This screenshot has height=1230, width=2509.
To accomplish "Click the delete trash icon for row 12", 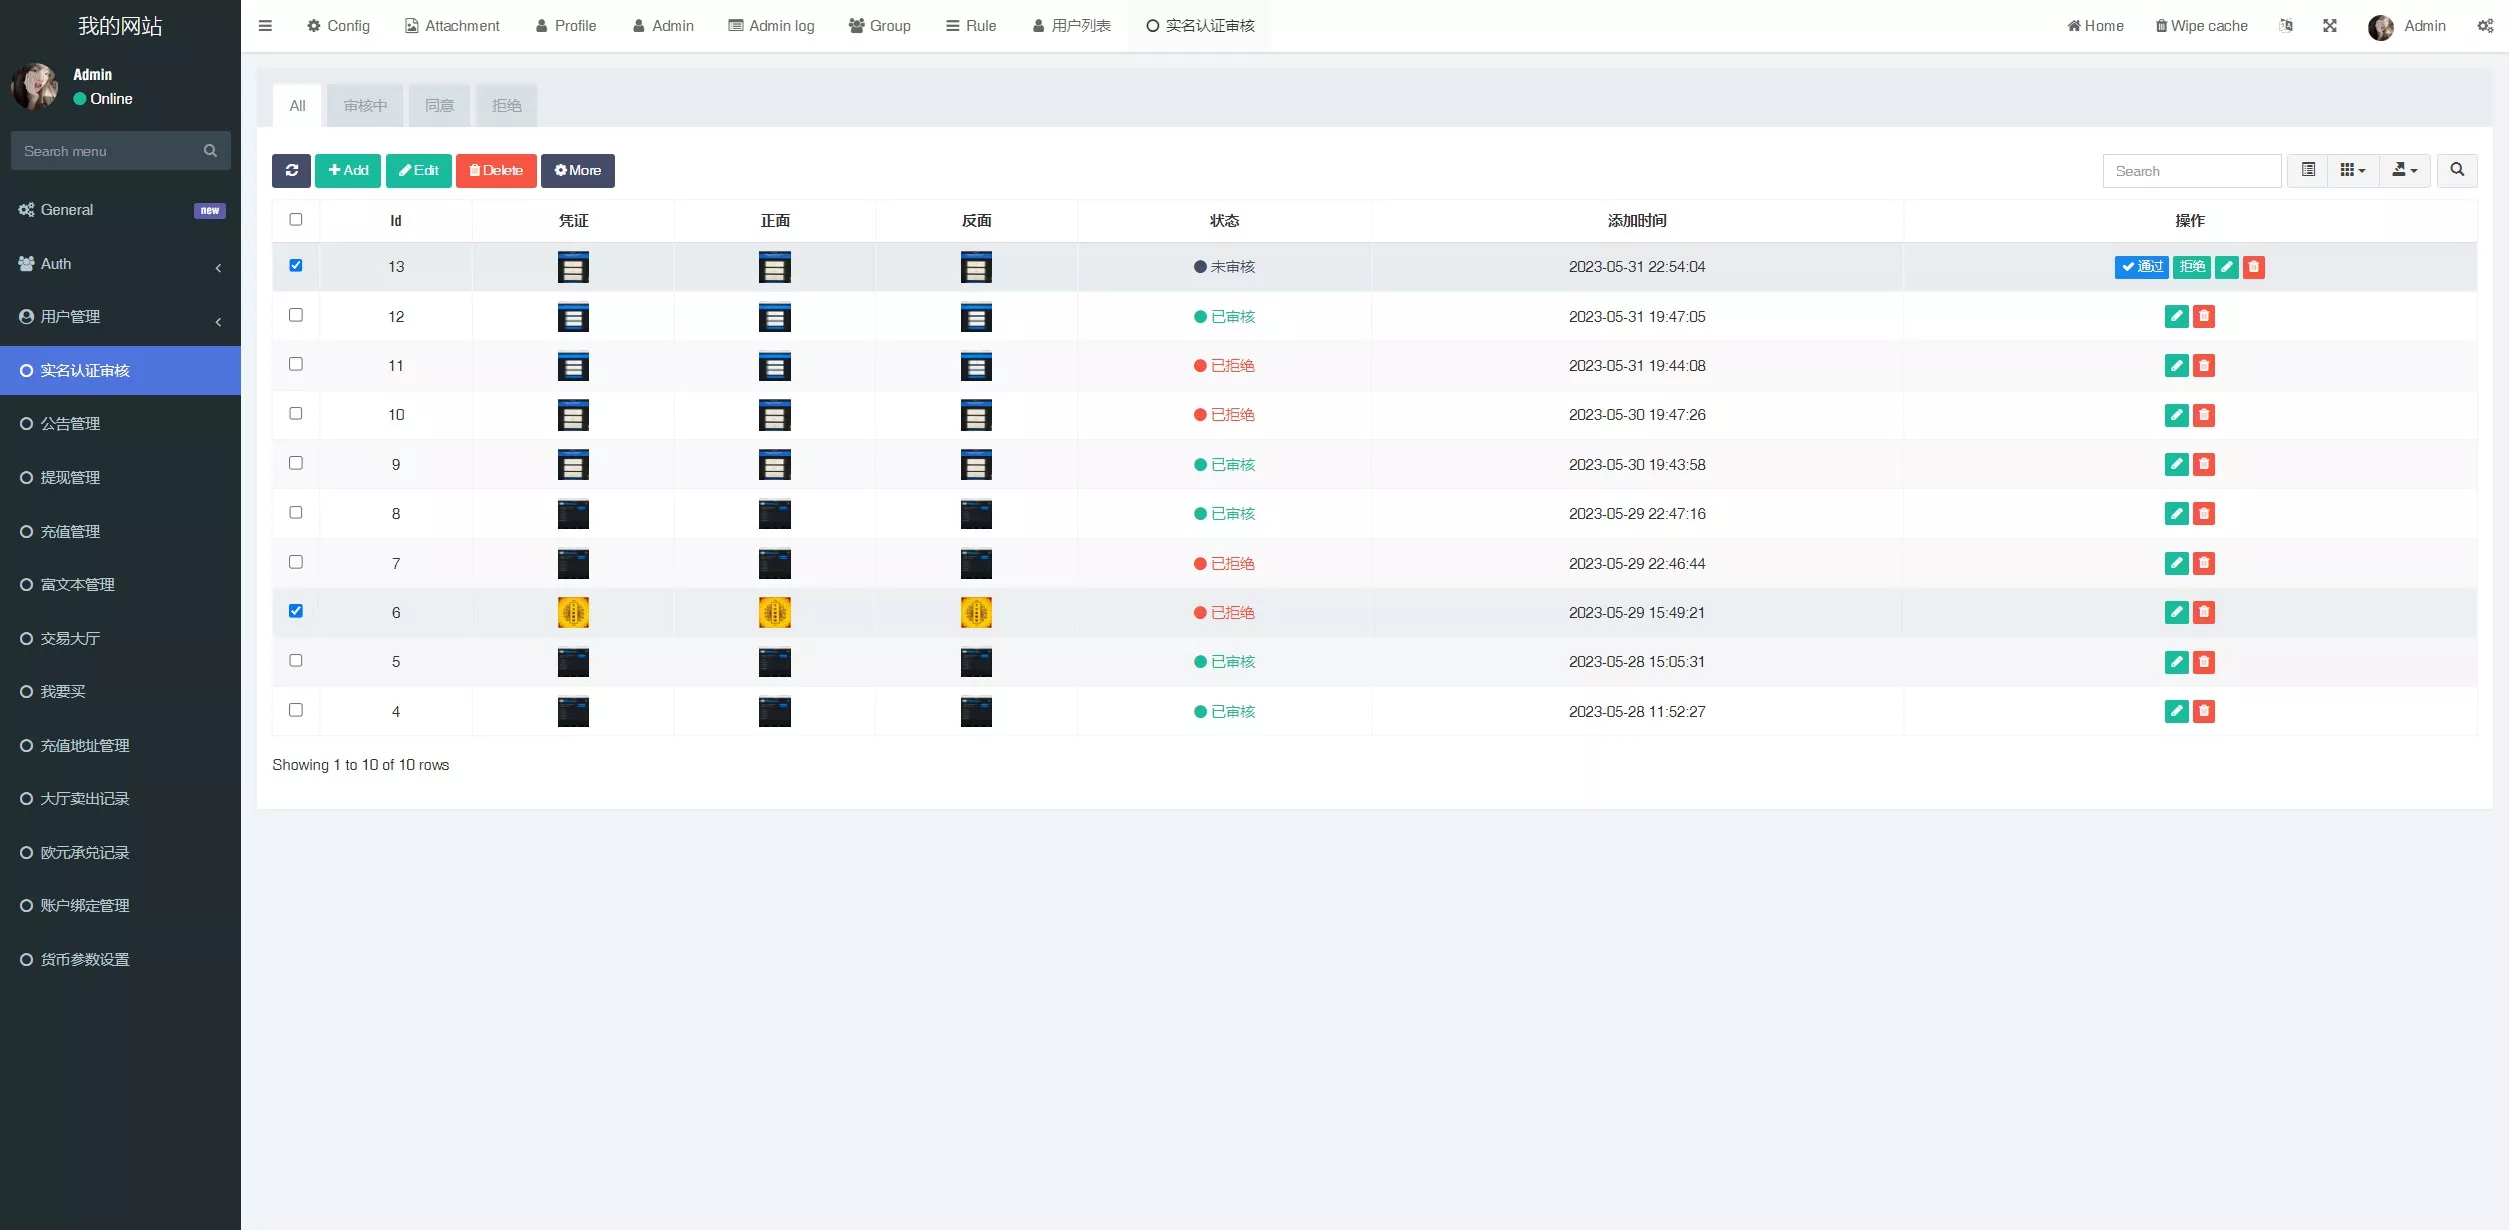I will tap(2204, 317).
